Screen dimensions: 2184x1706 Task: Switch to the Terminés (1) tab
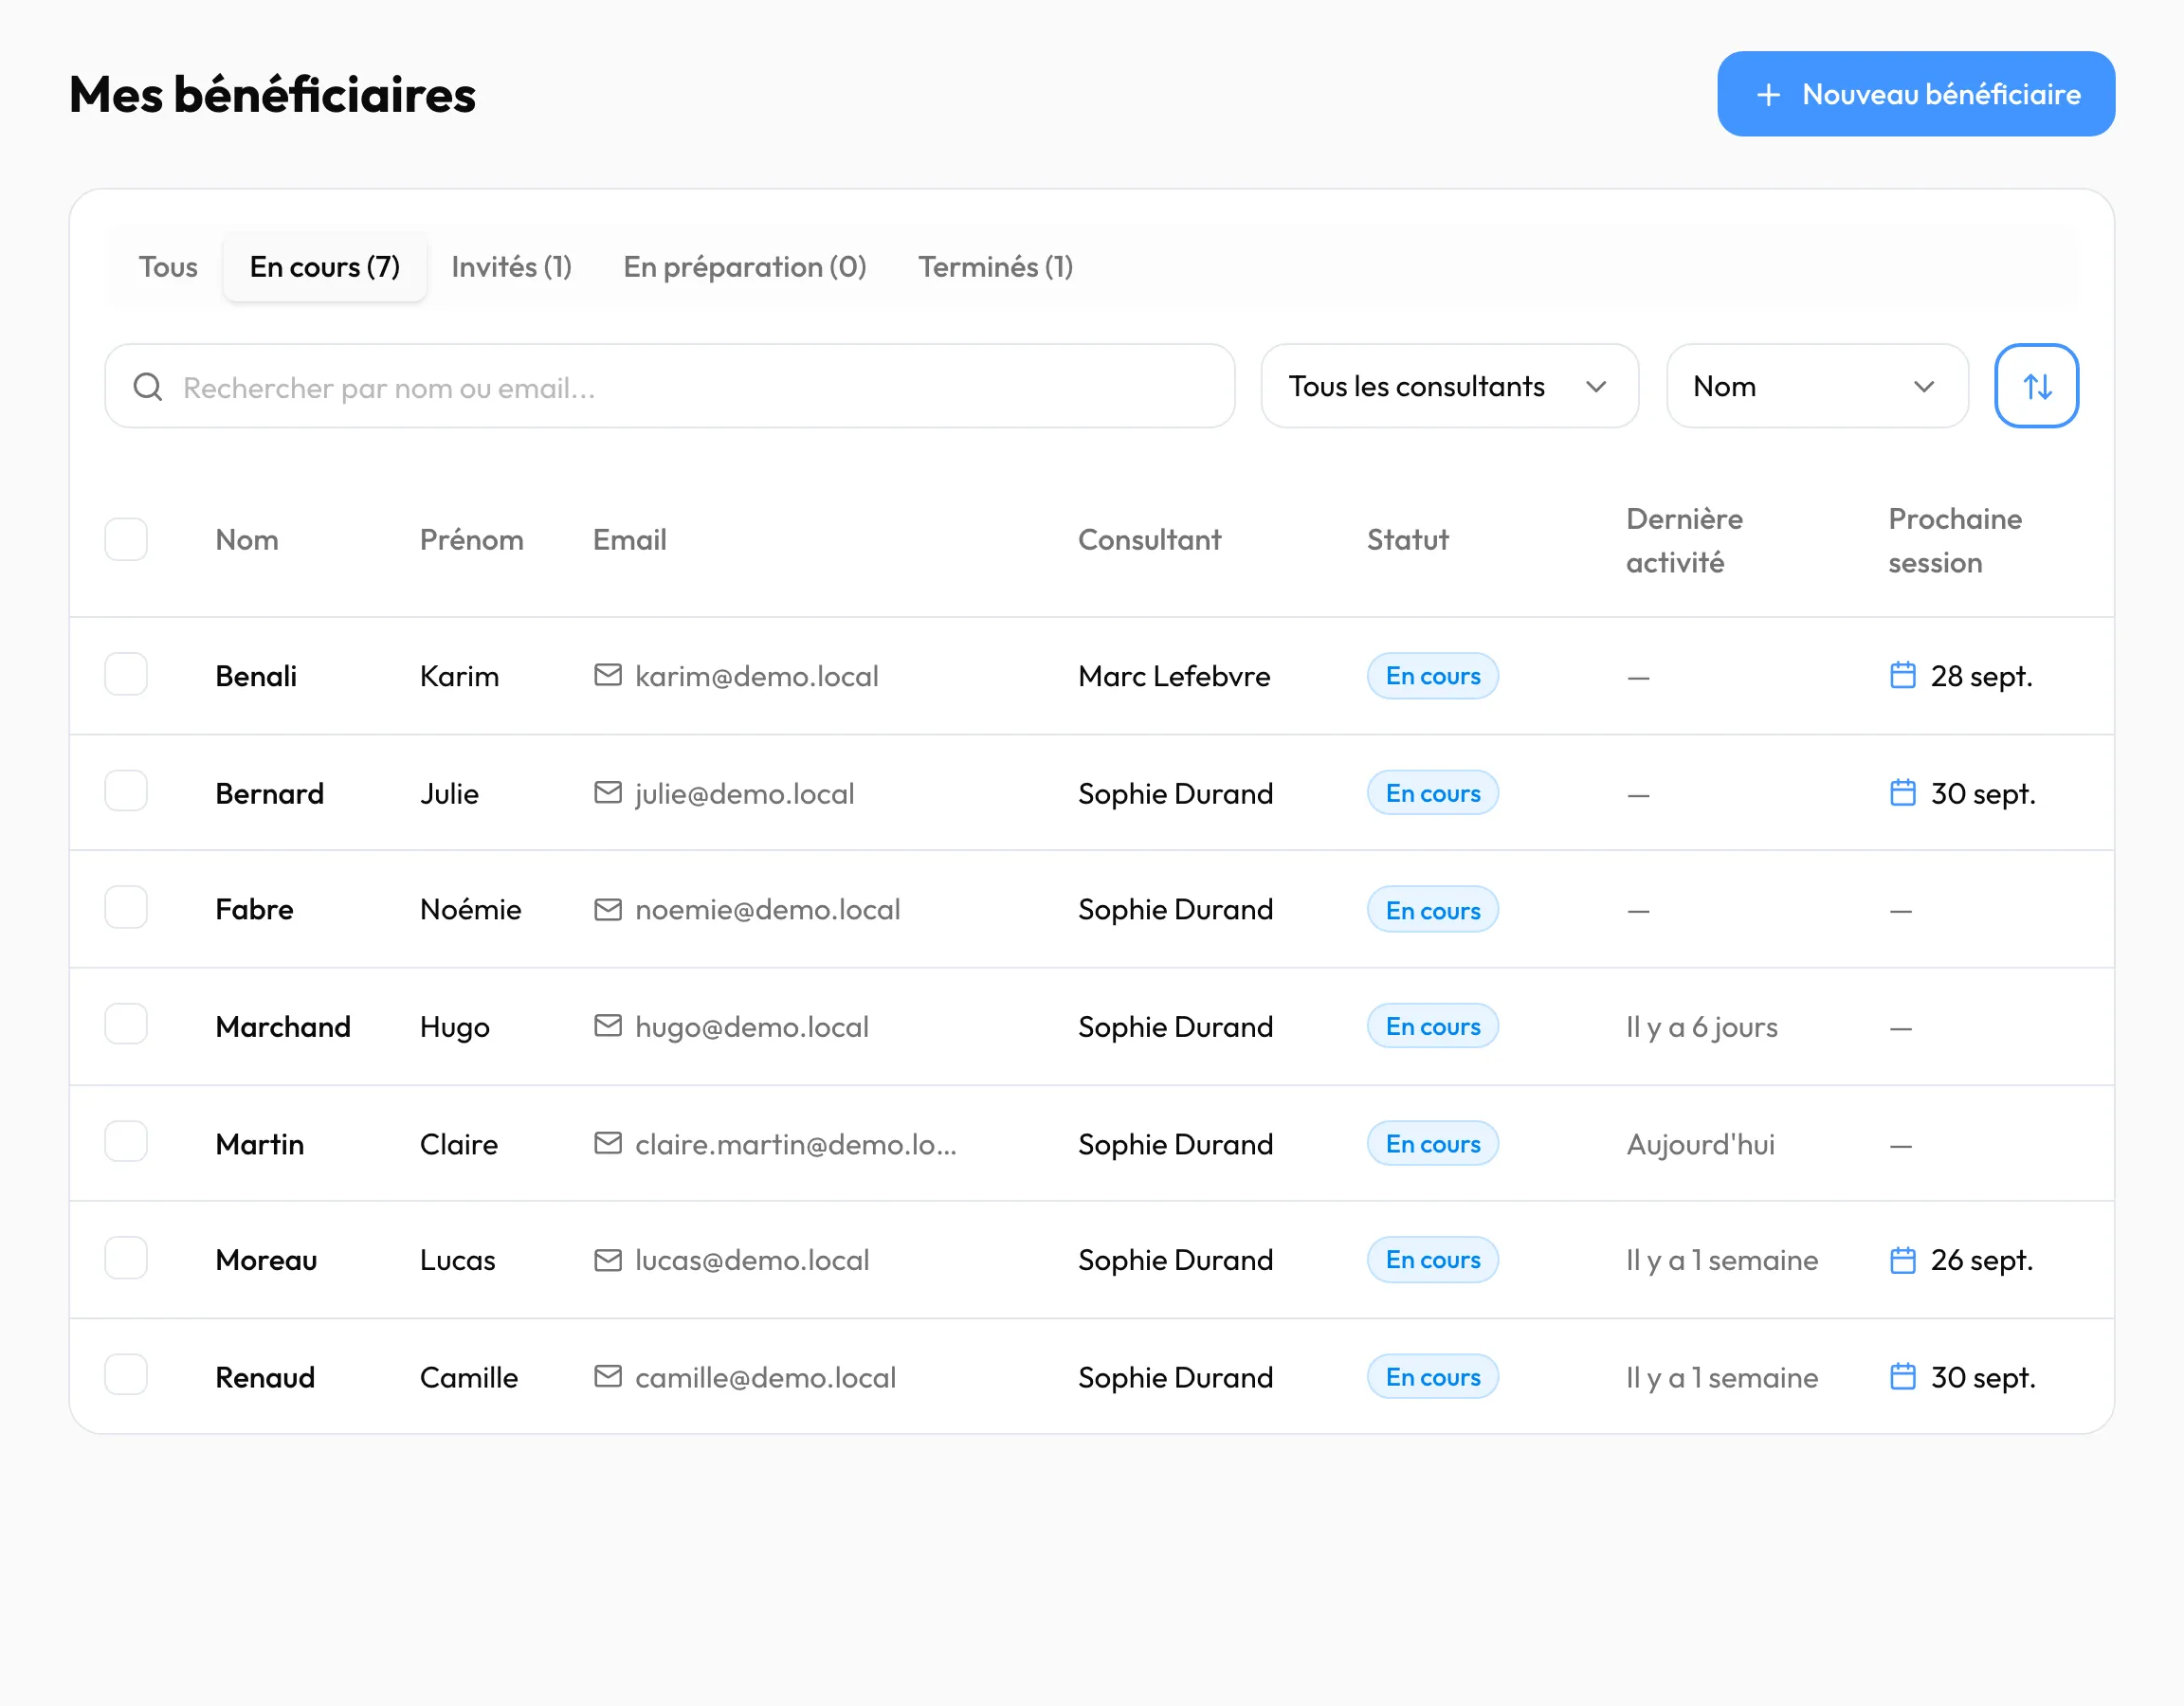point(996,267)
